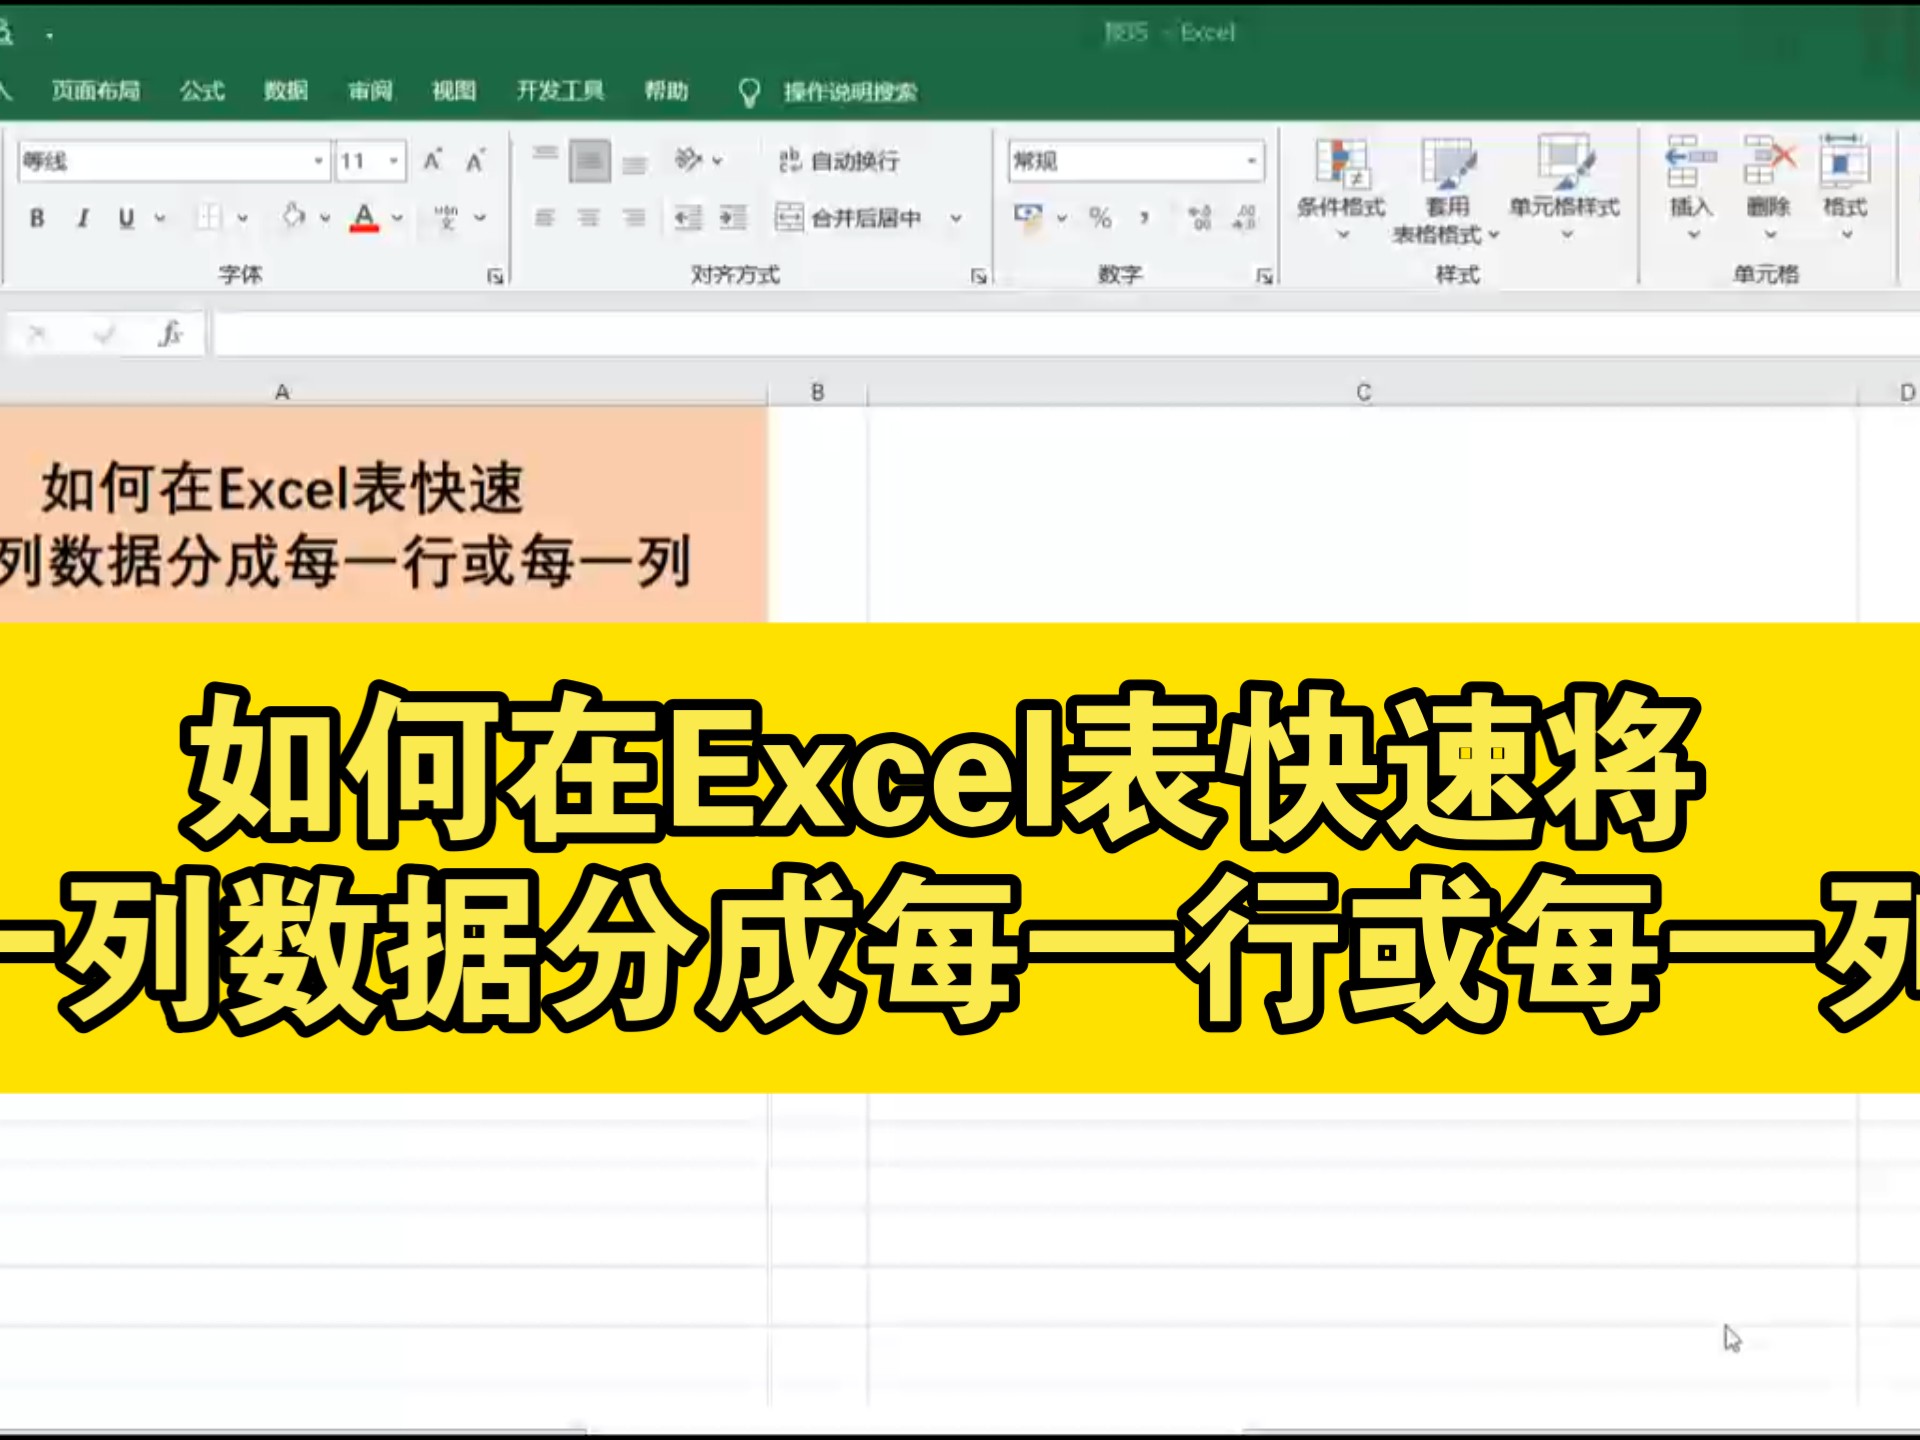Image resolution: width=1920 pixels, height=1440 pixels.
Task: Open 套用表格格式 (Format as Table)
Action: coord(1450,190)
